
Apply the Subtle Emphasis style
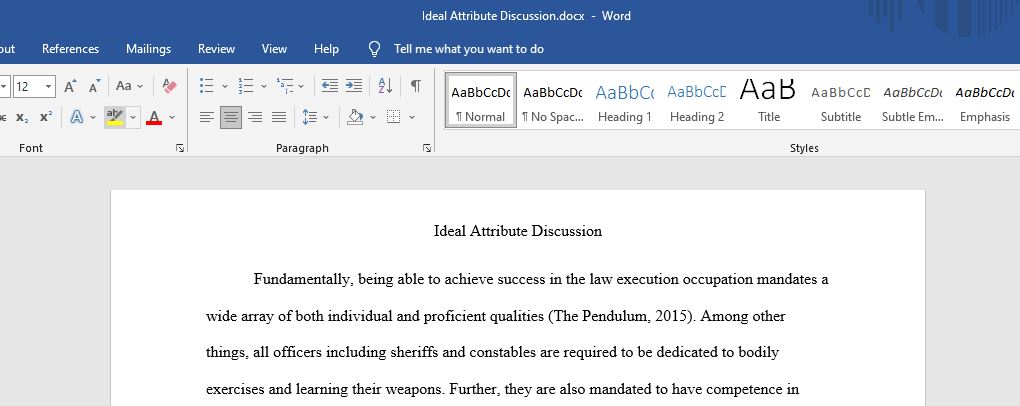912,100
